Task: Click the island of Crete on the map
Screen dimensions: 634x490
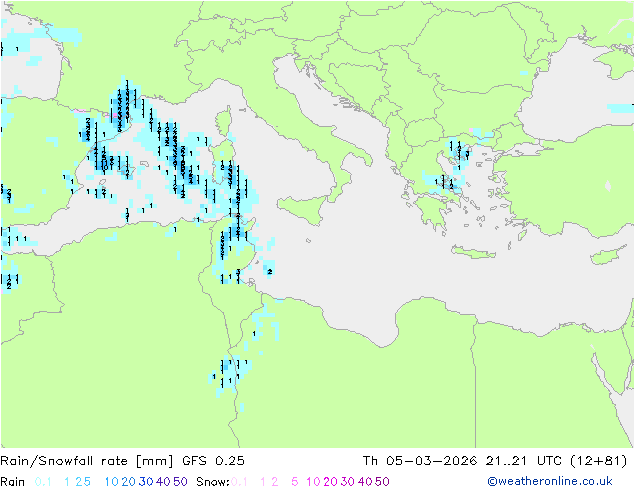Action: (473, 252)
